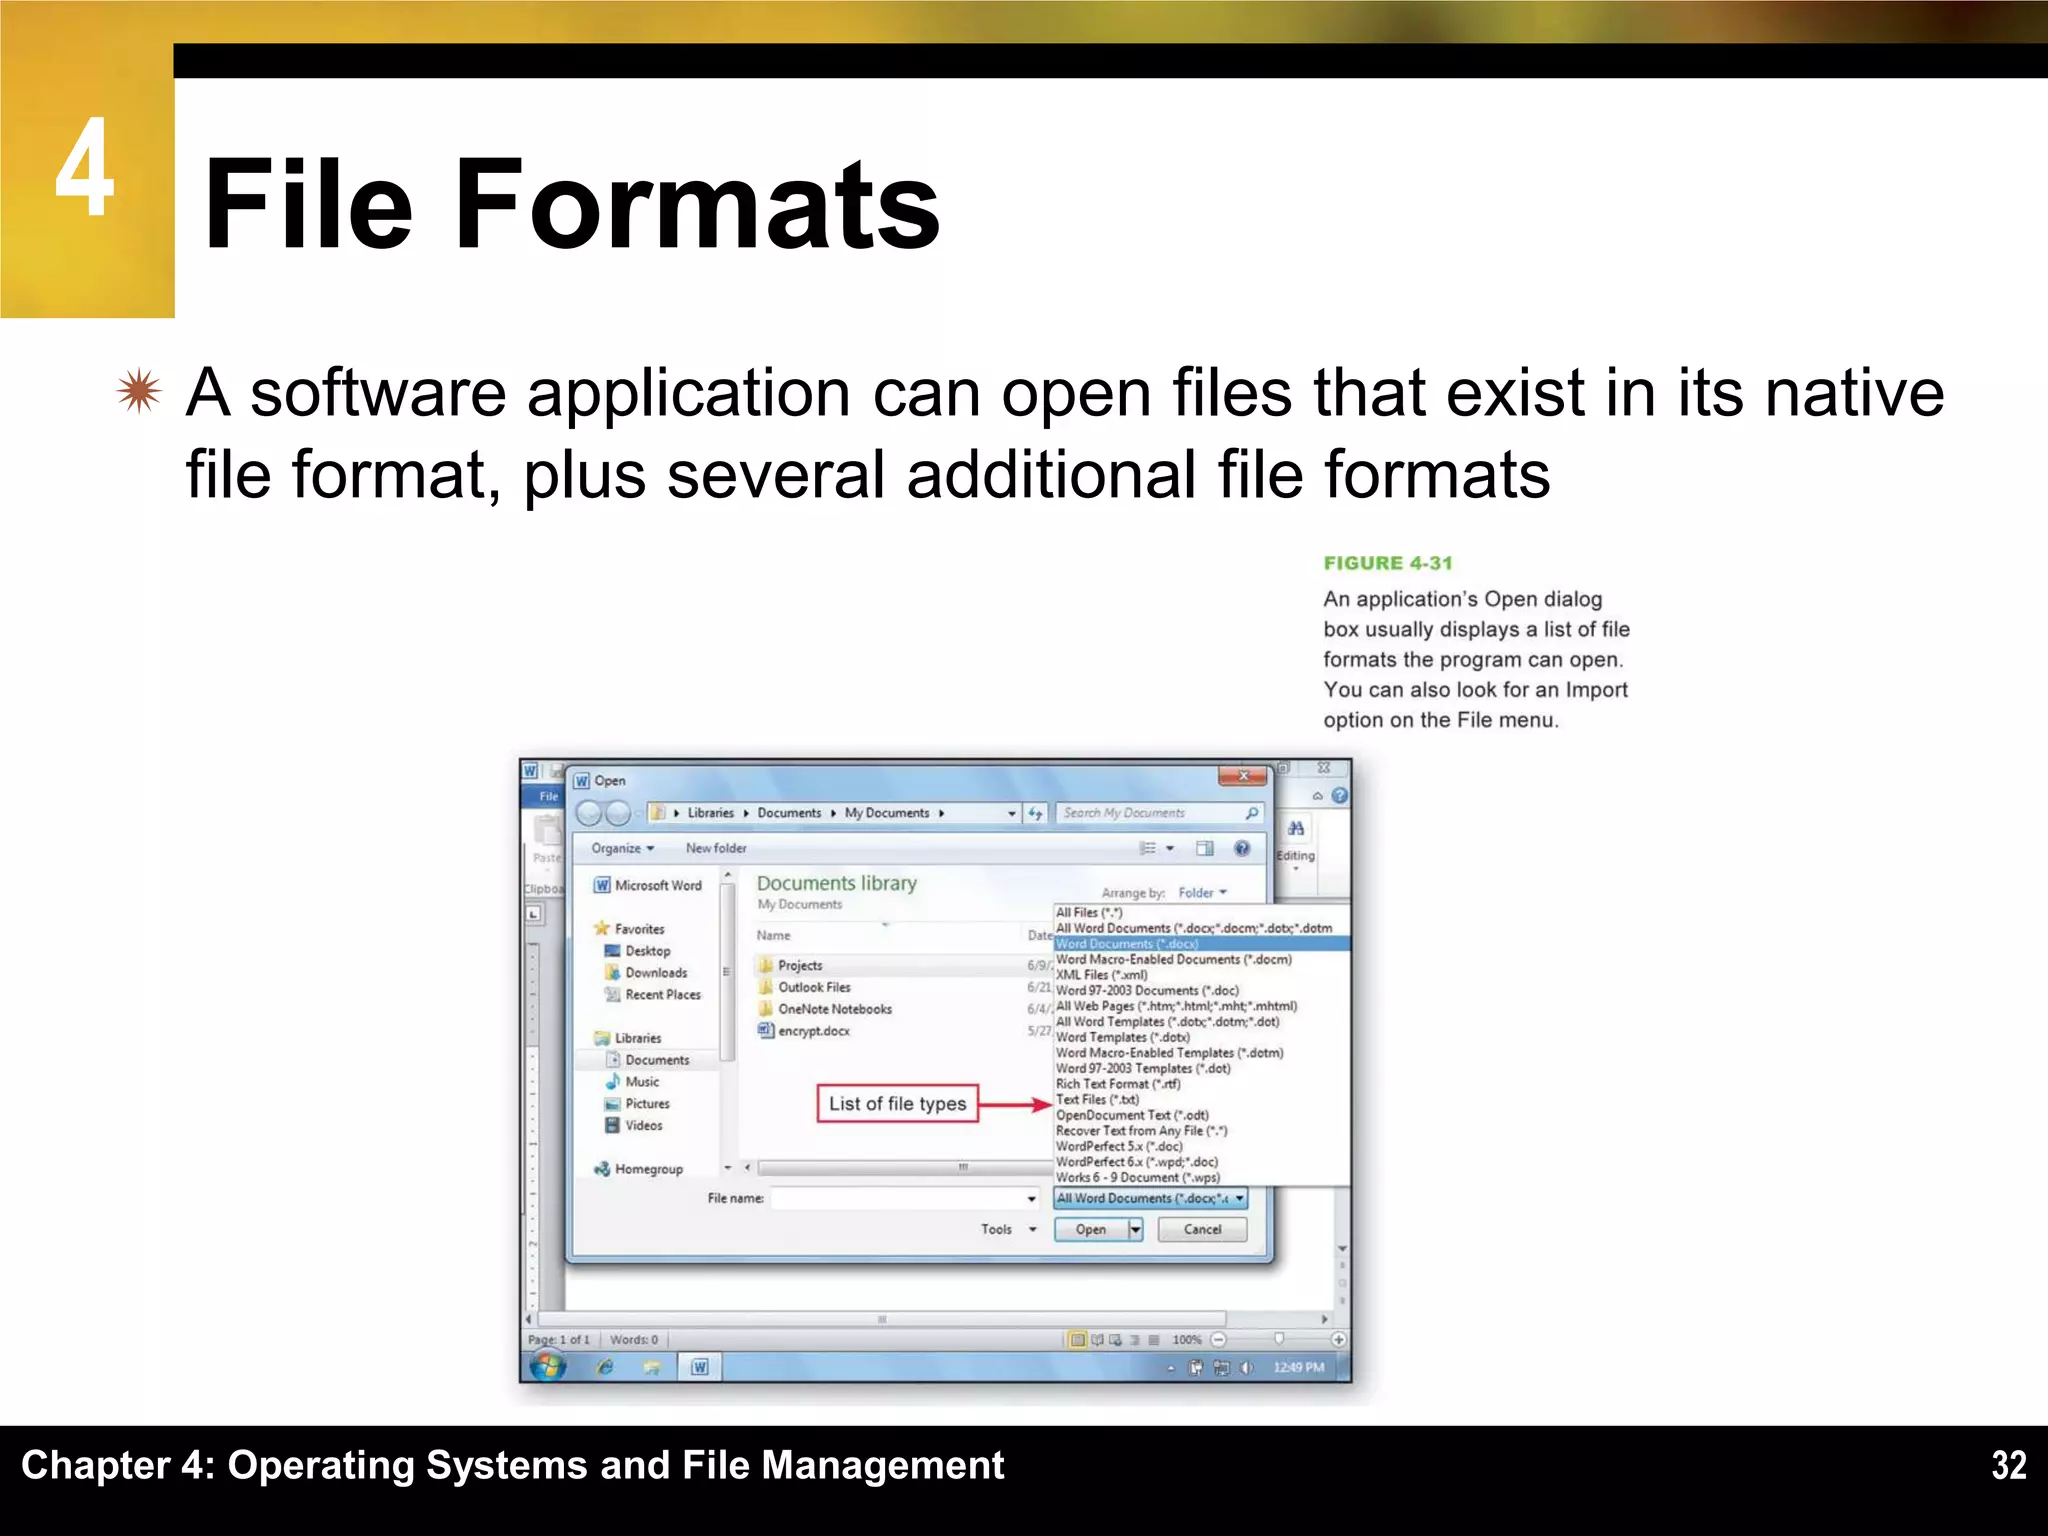Open the All Word Documents file type combo box

pyautogui.click(x=1151, y=1198)
